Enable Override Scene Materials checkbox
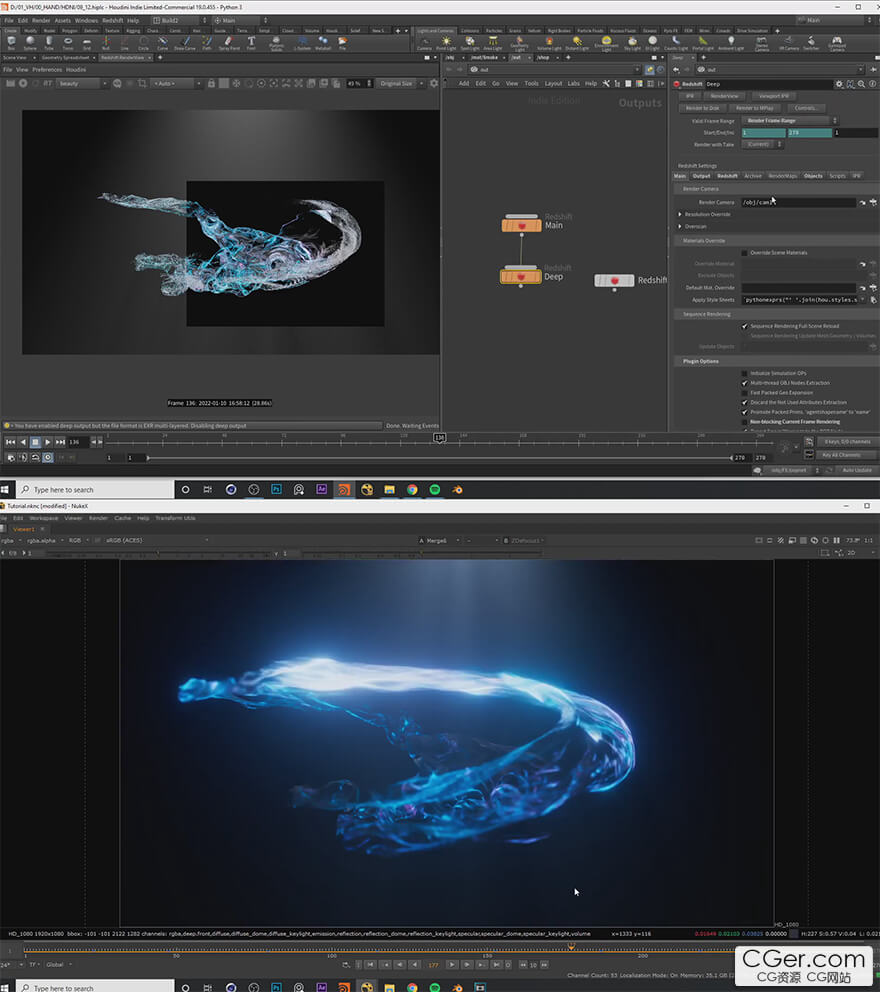 (745, 253)
